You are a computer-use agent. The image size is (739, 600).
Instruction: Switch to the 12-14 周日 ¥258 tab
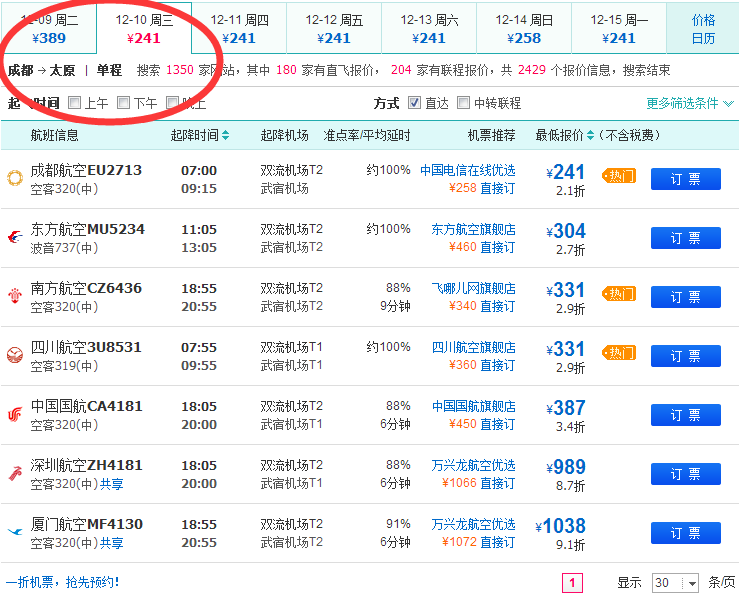coord(524,29)
